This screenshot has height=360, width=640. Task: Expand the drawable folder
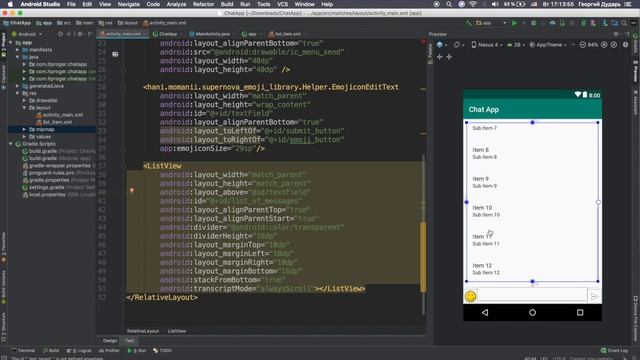[x=24, y=100]
